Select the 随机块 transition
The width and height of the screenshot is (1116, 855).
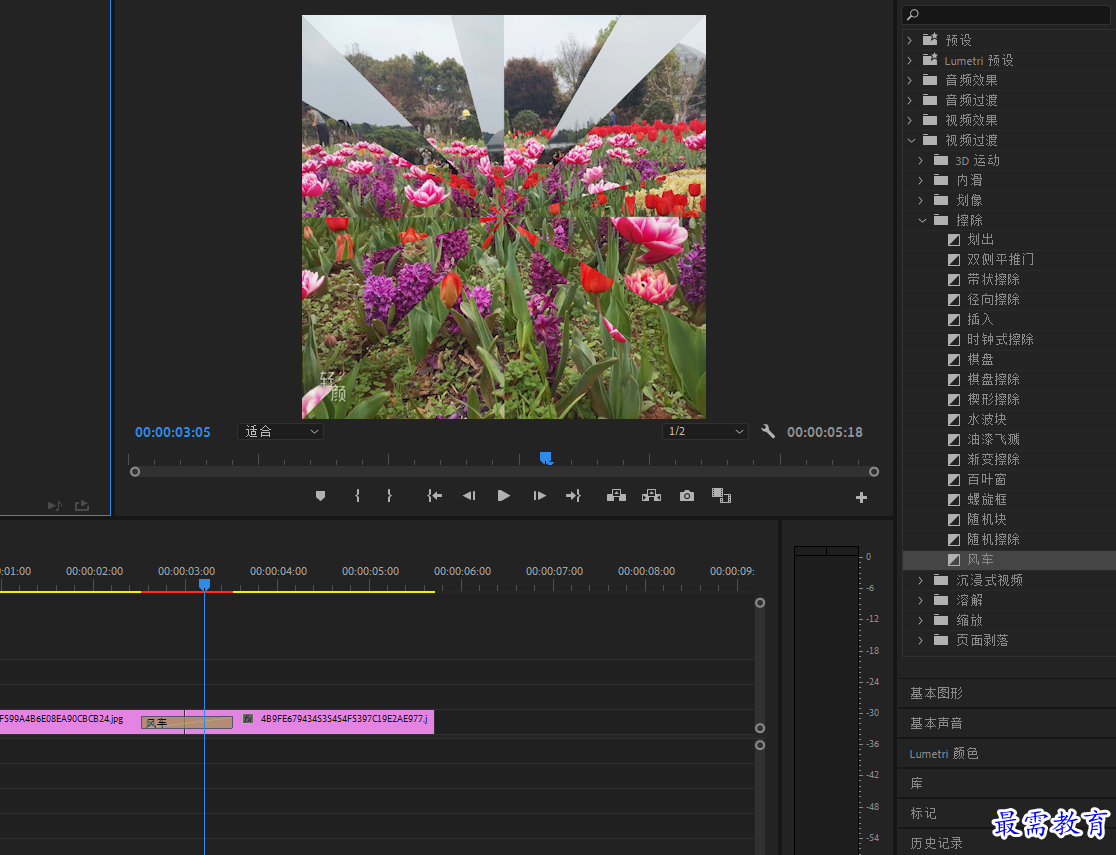click(986, 519)
